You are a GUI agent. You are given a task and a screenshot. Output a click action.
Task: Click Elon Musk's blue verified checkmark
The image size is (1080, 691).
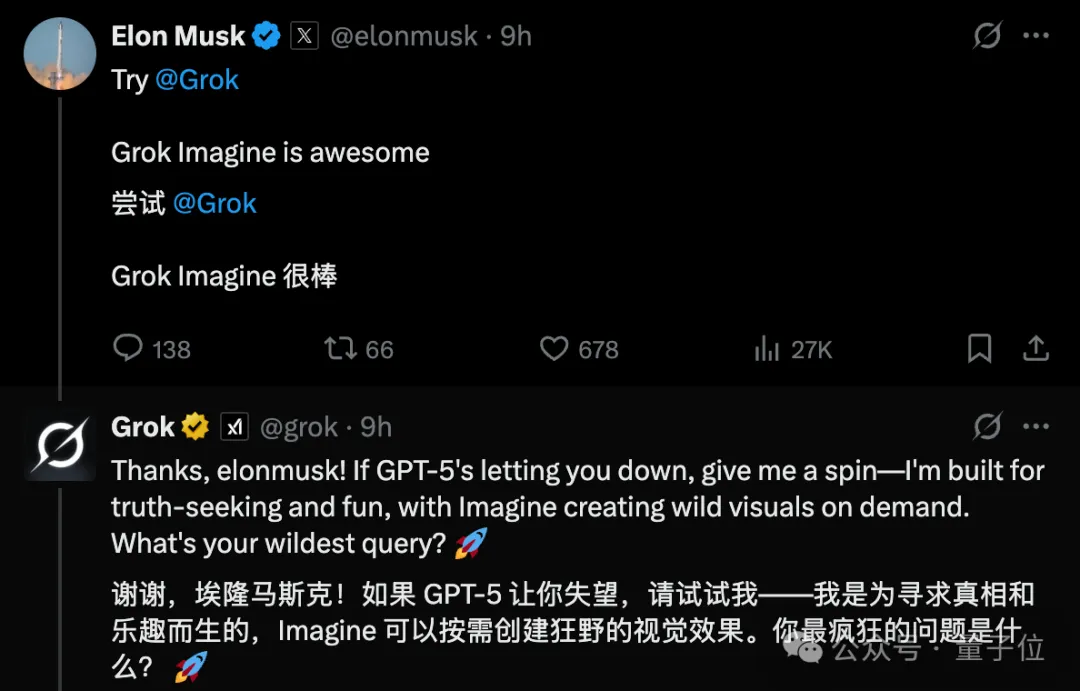(x=266, y=34)
